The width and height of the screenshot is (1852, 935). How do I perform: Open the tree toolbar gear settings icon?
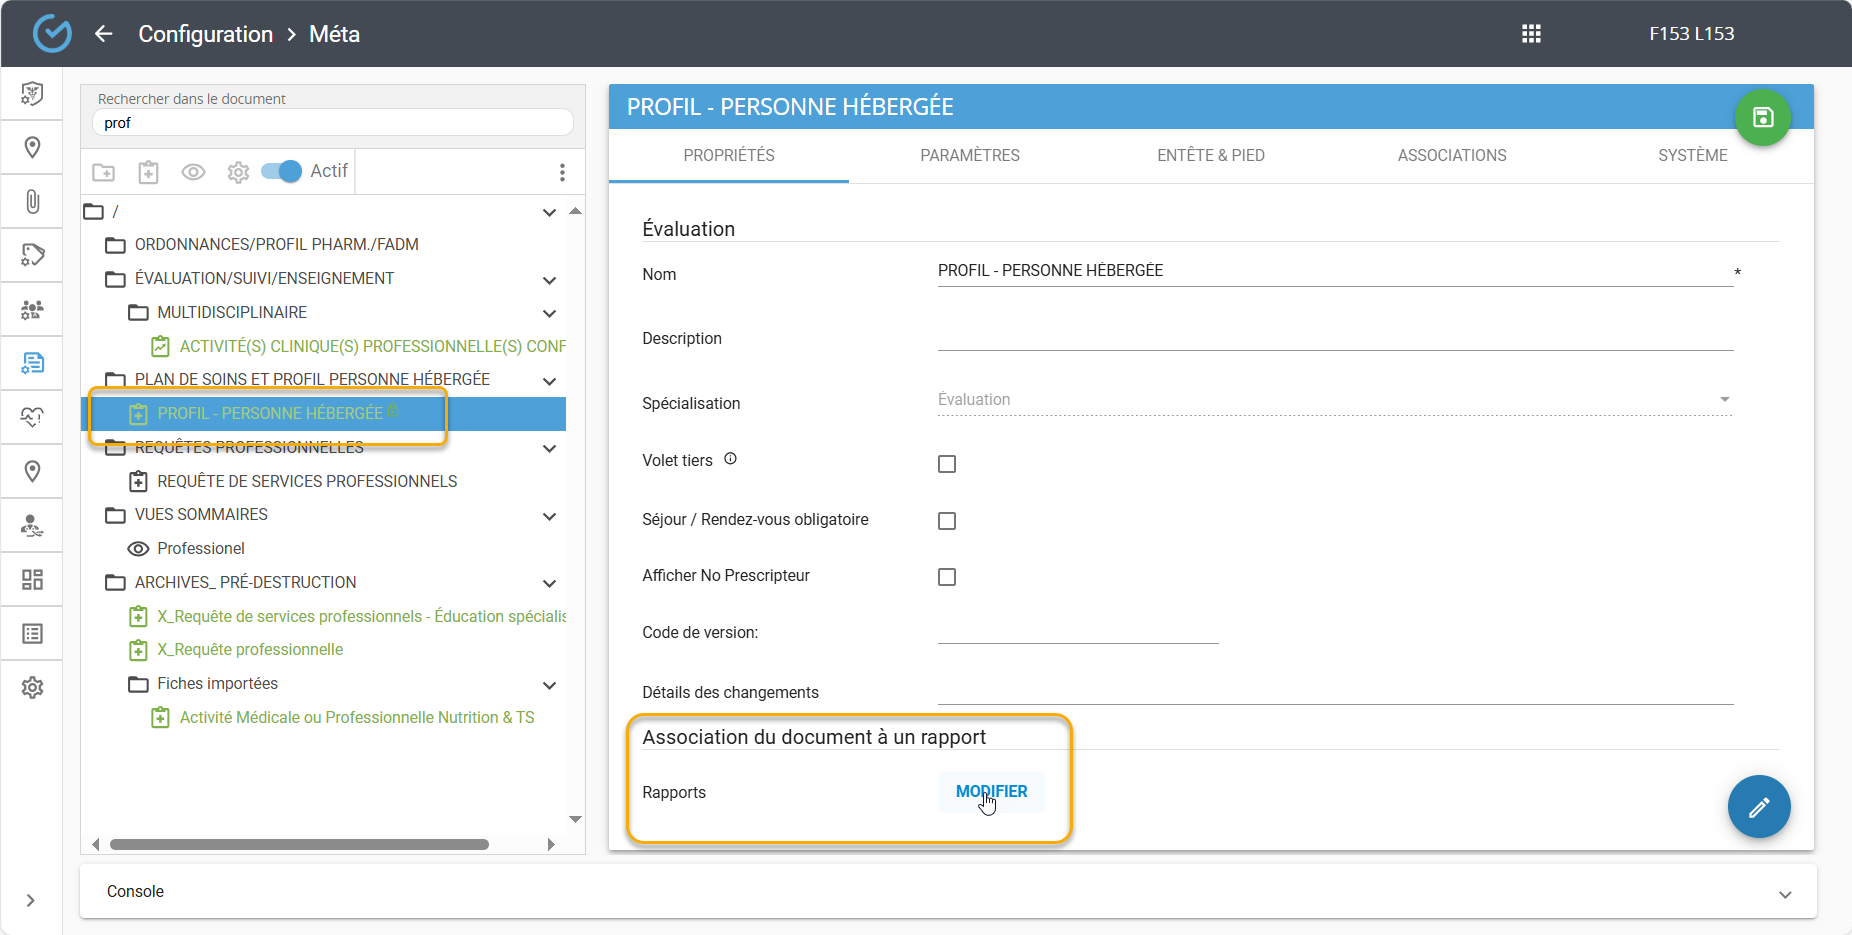[x=238, y=172]
